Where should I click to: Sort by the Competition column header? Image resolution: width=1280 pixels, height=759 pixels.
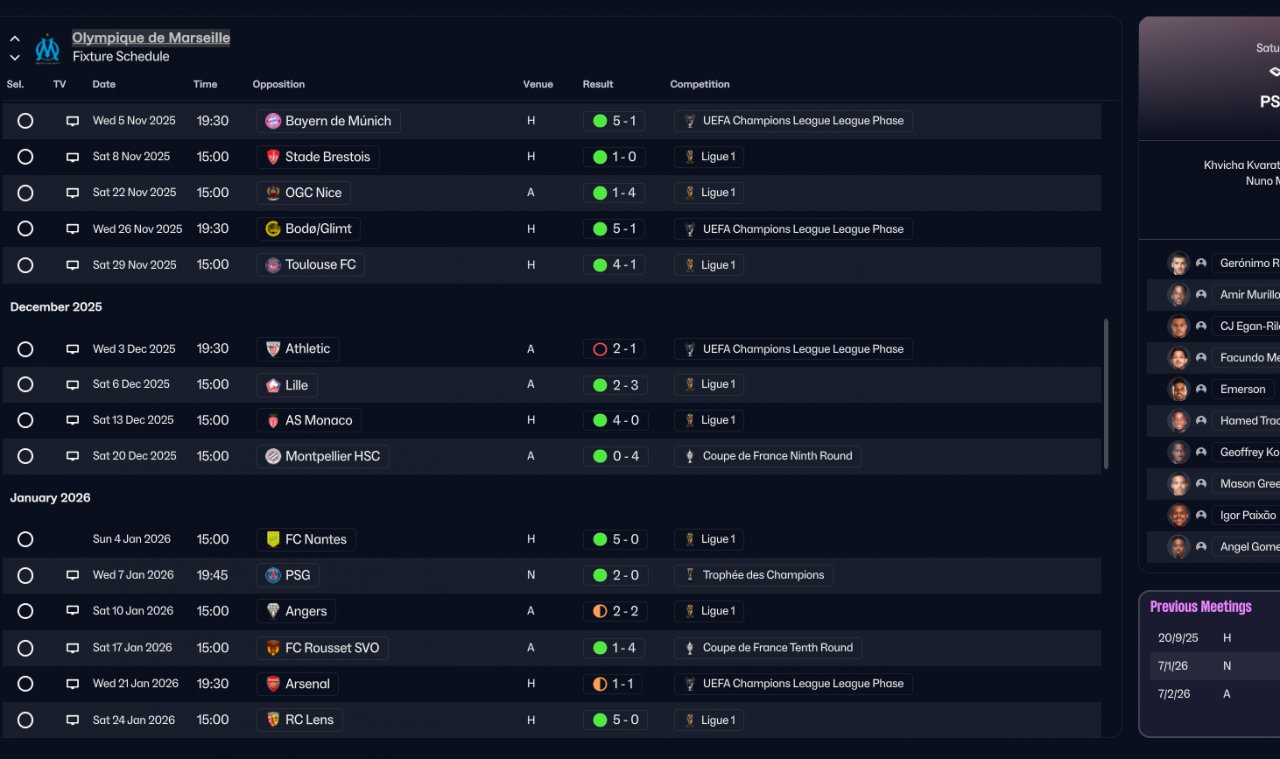tap(699, 84)
